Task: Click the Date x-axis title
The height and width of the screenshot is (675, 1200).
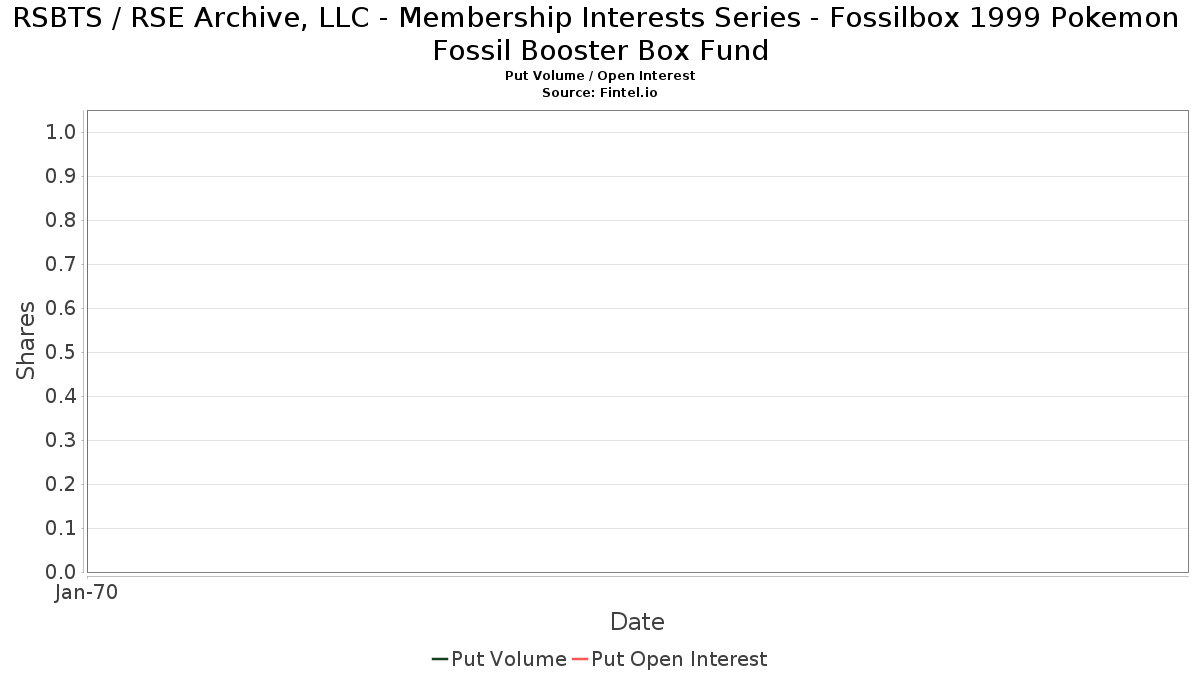Action: (x=637, y=622)
